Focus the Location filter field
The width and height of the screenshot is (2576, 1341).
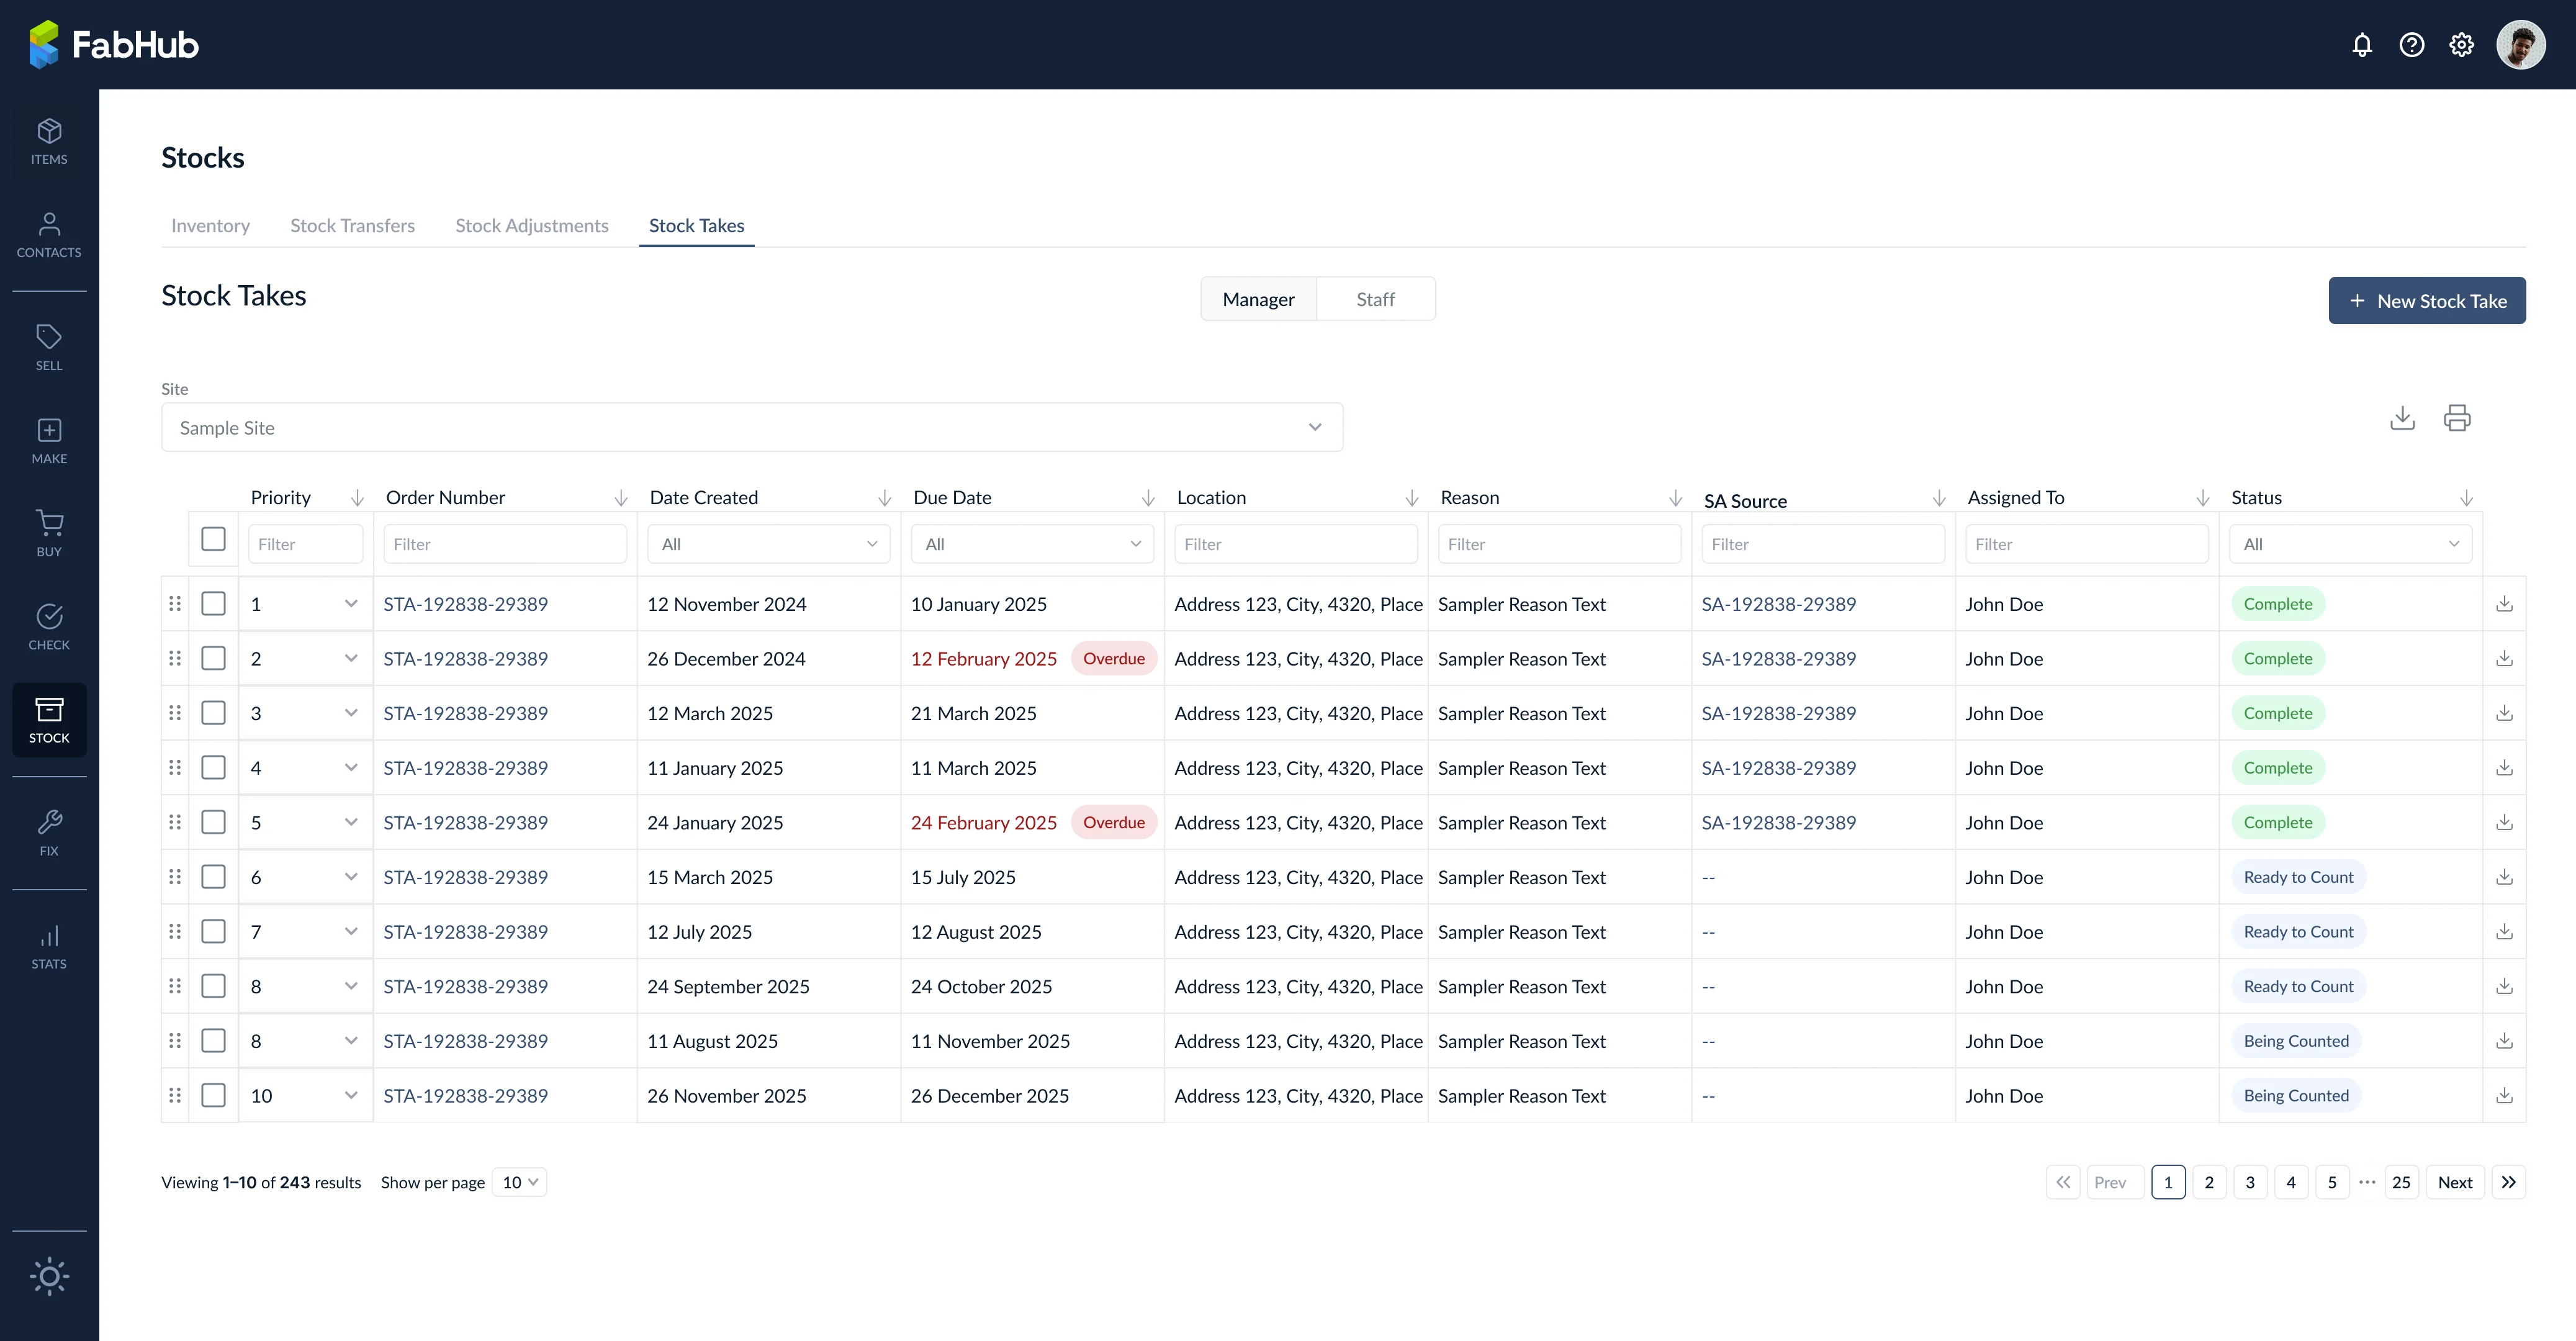coord(1296,544)
